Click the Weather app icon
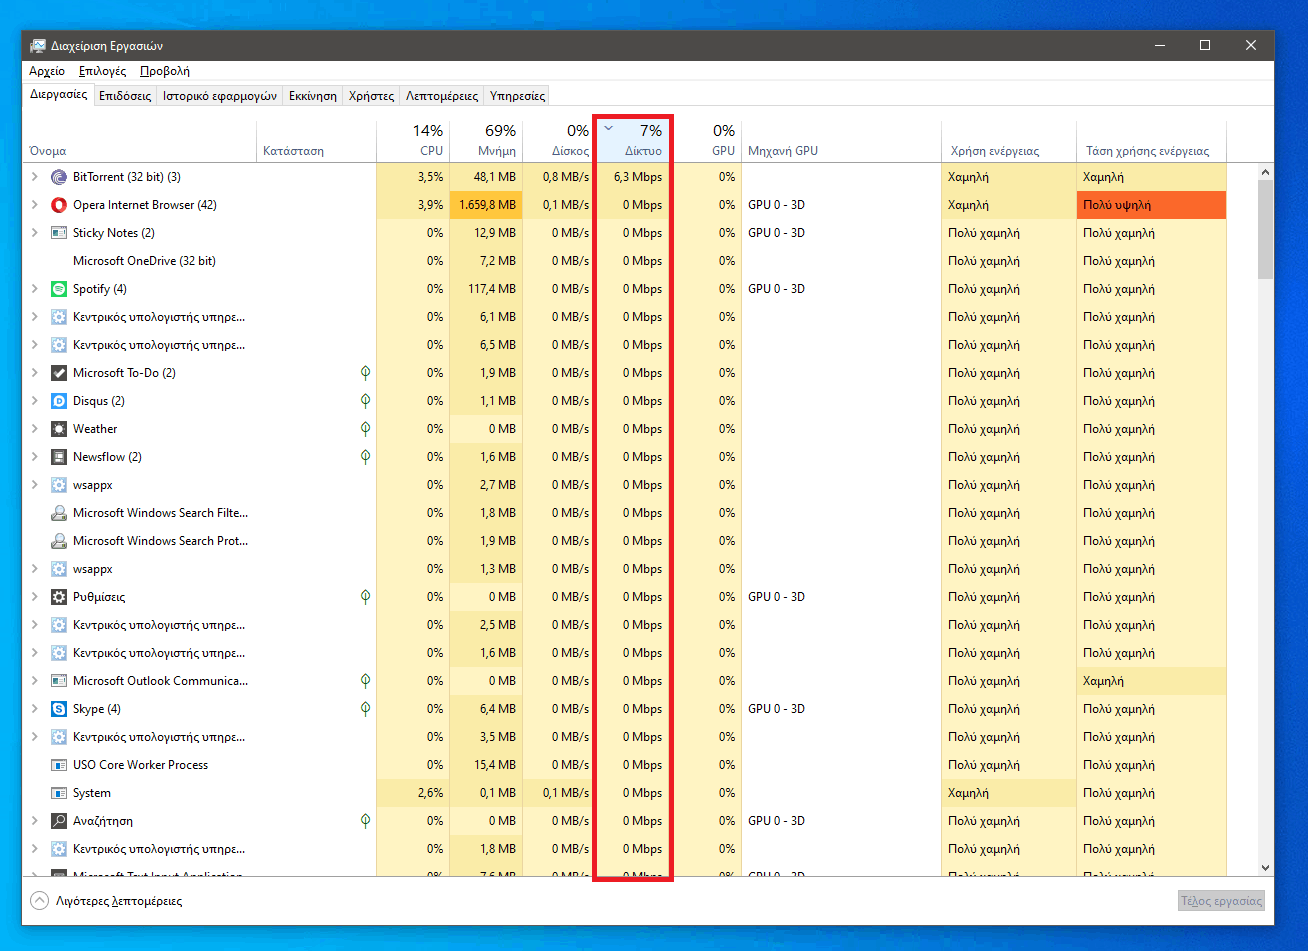This screenshot has width=1308, height=951. [58, 429]
